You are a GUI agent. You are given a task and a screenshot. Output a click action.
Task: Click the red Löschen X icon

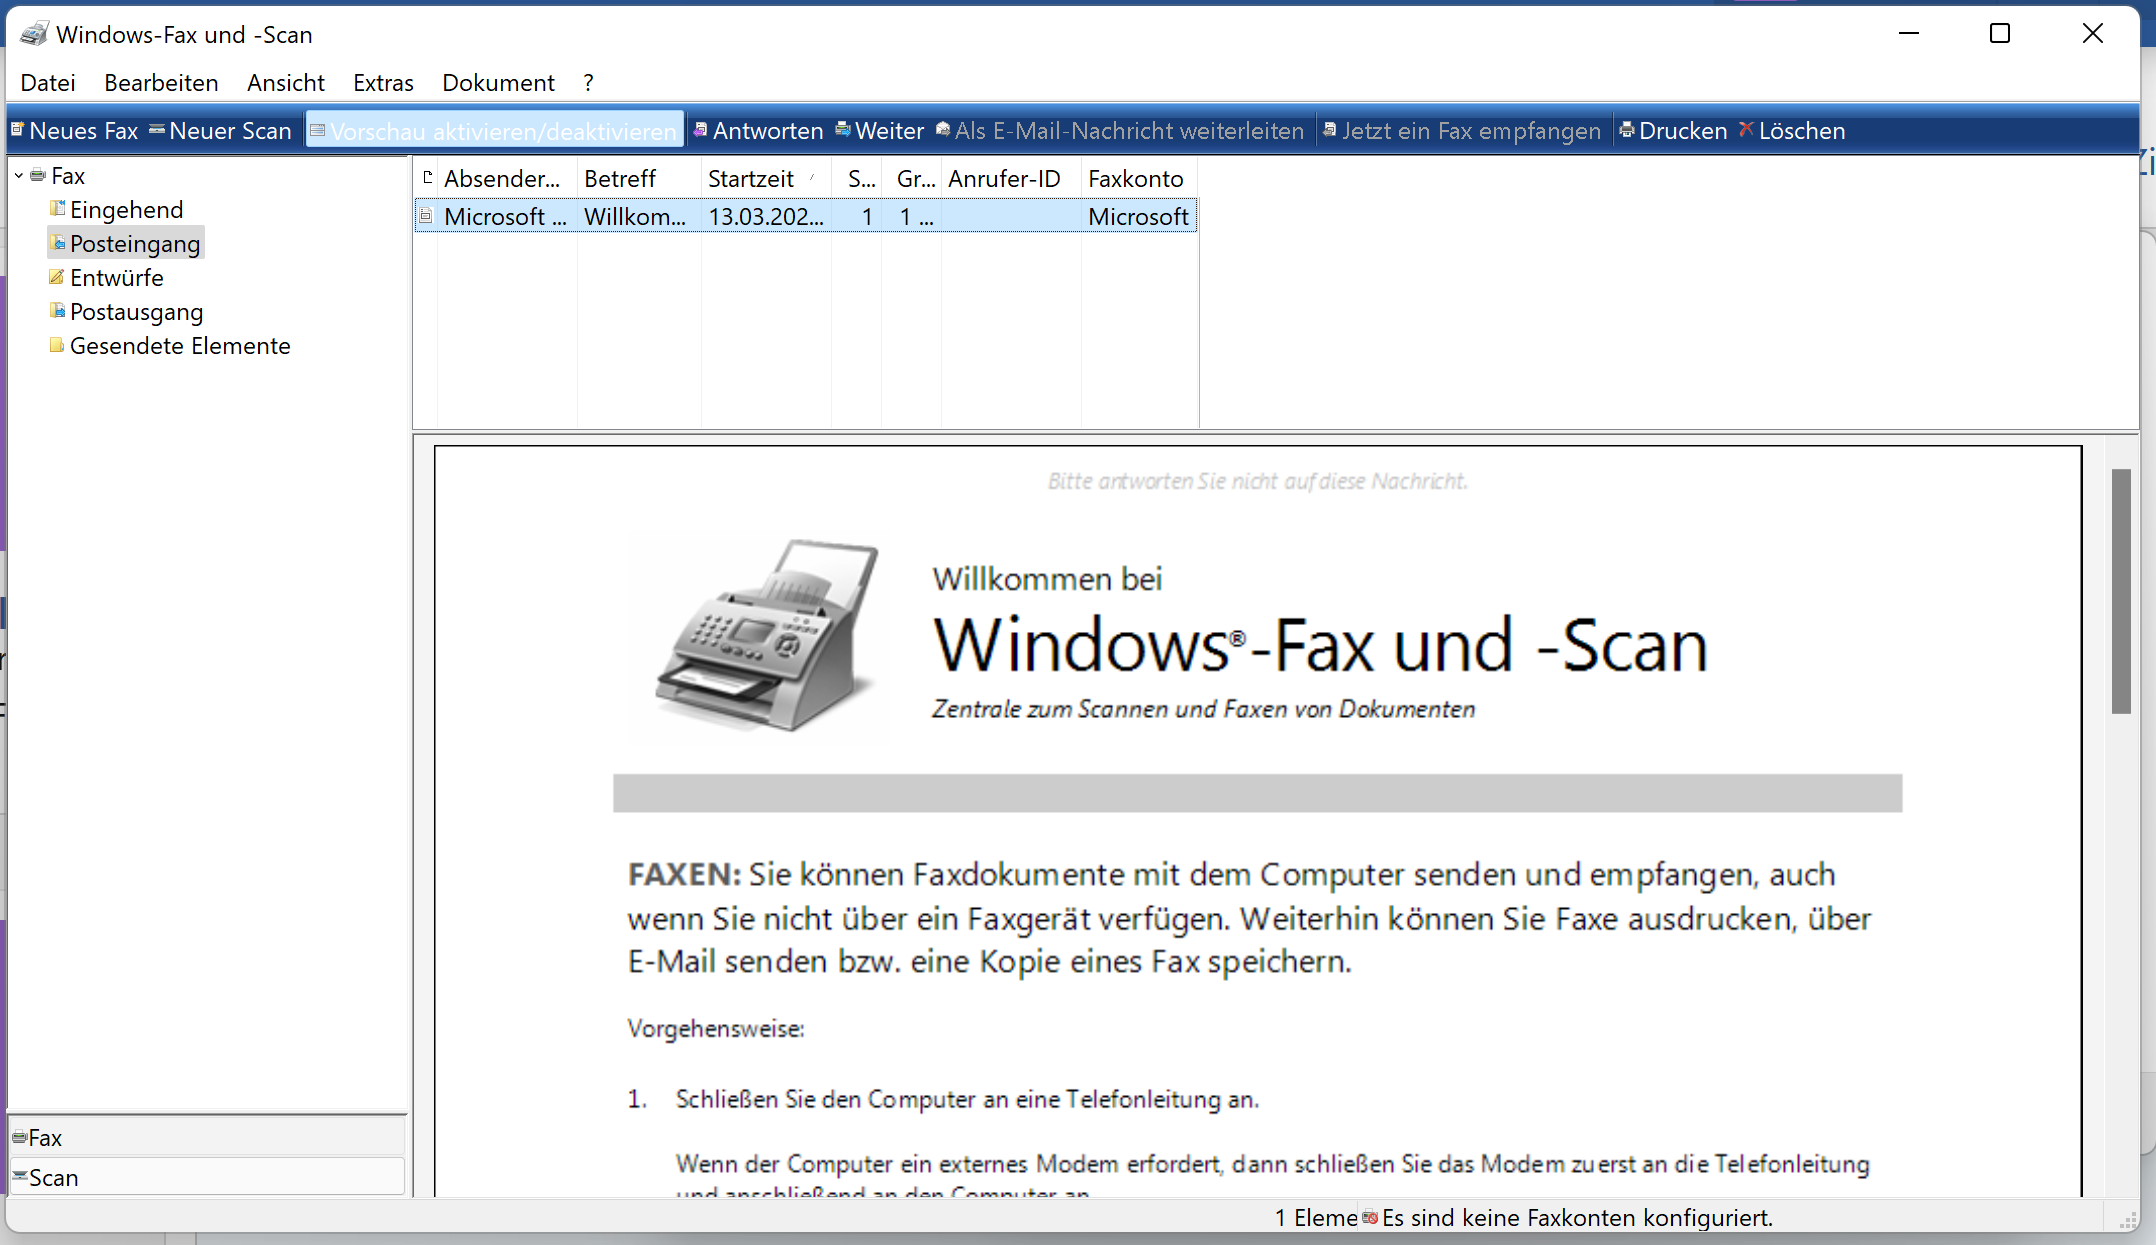[x=1746, y=130]
